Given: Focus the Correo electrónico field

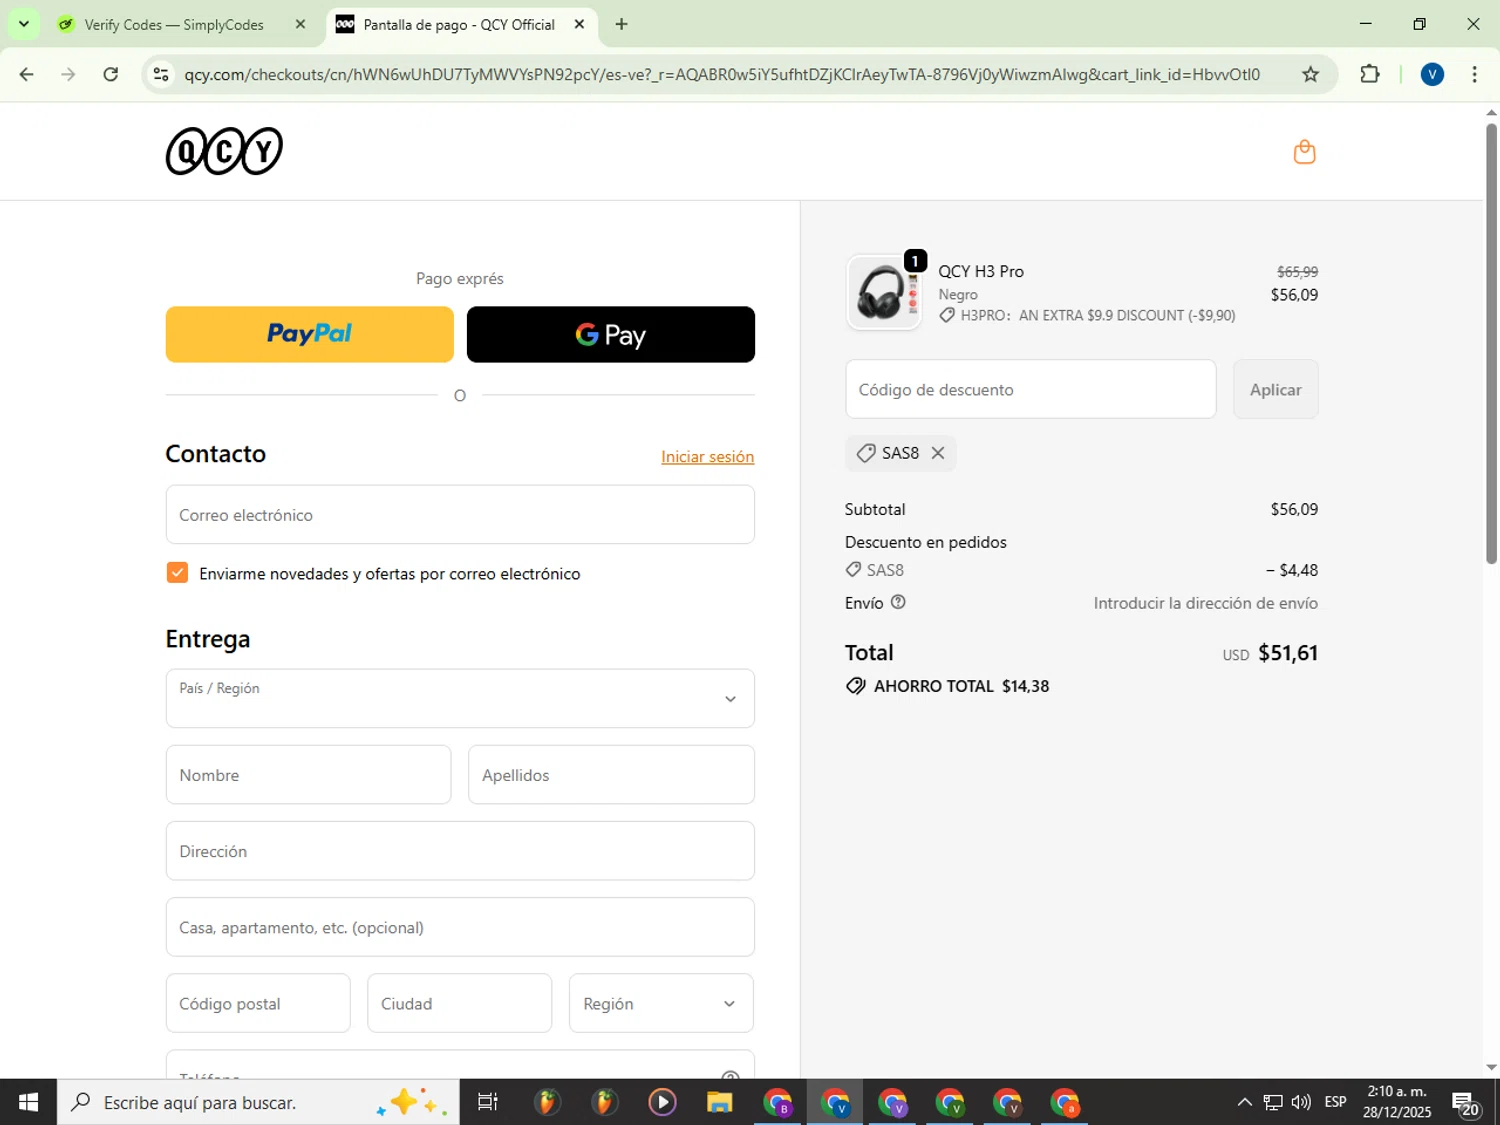Looking at the screenshot, I should 460,515.
